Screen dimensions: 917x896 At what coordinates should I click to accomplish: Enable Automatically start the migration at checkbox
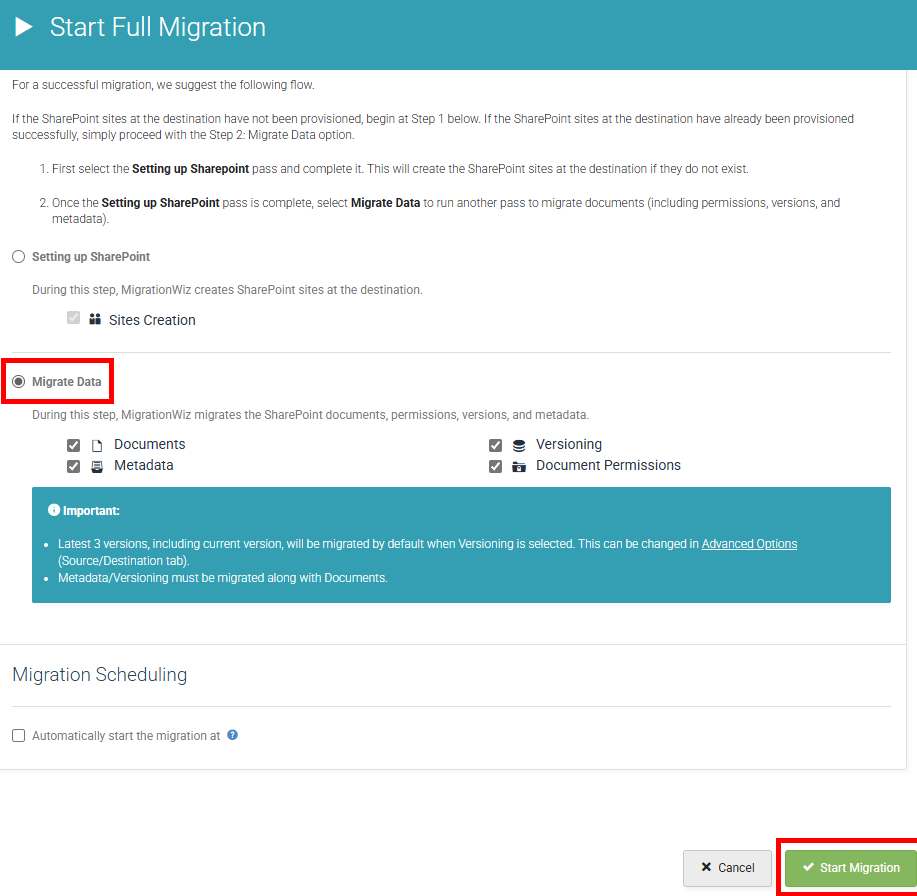click(x=19, y=736)
